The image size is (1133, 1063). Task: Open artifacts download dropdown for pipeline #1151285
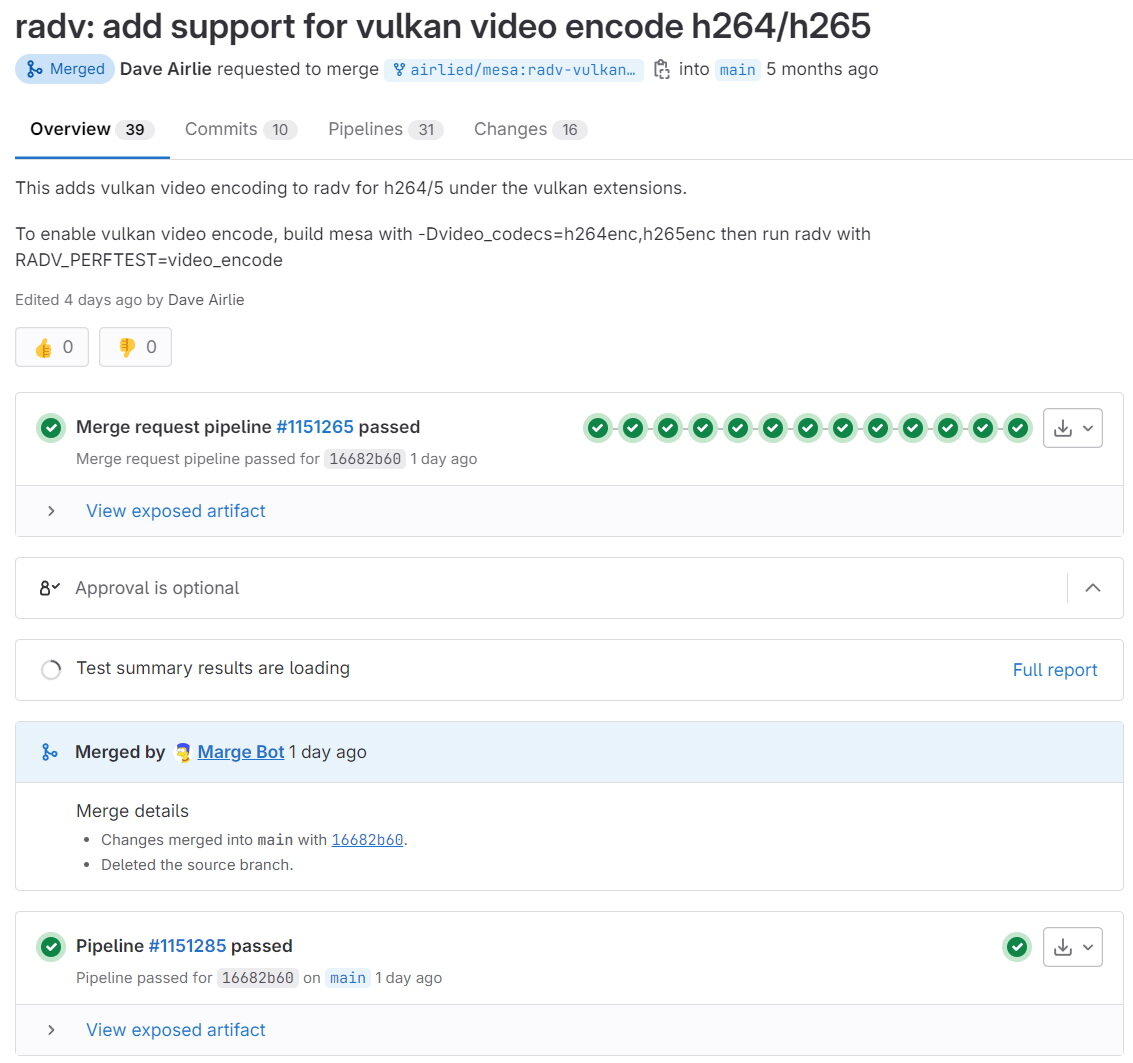1073,947
